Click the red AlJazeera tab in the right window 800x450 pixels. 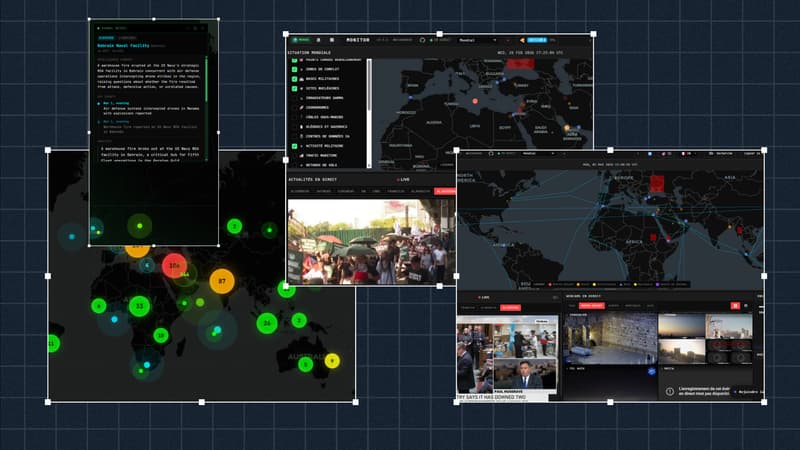point(510,308)
